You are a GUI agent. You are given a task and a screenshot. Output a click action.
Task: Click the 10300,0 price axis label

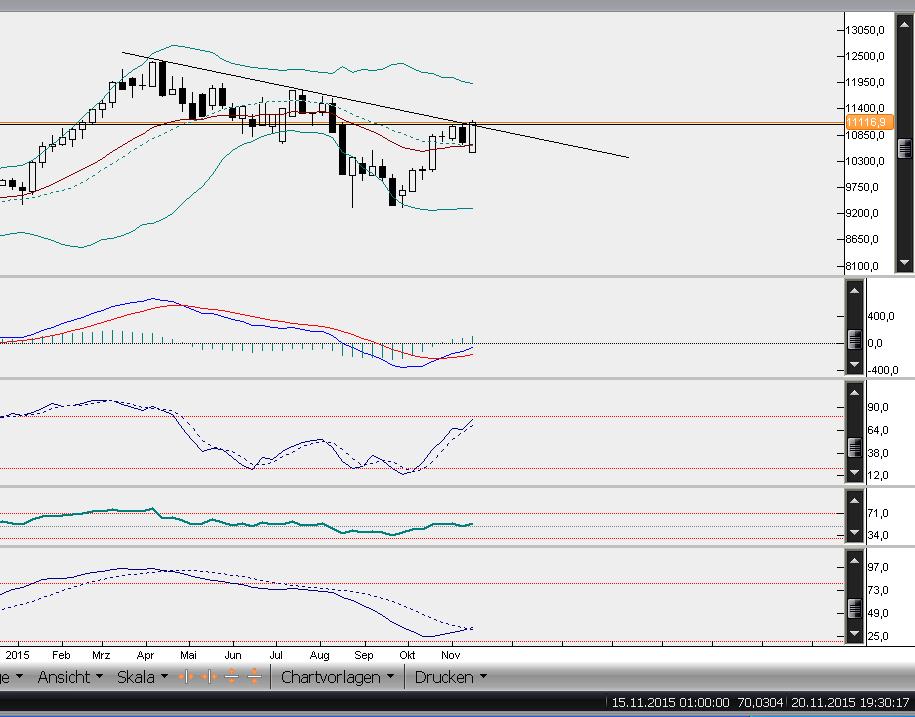[x=865, y=161]
